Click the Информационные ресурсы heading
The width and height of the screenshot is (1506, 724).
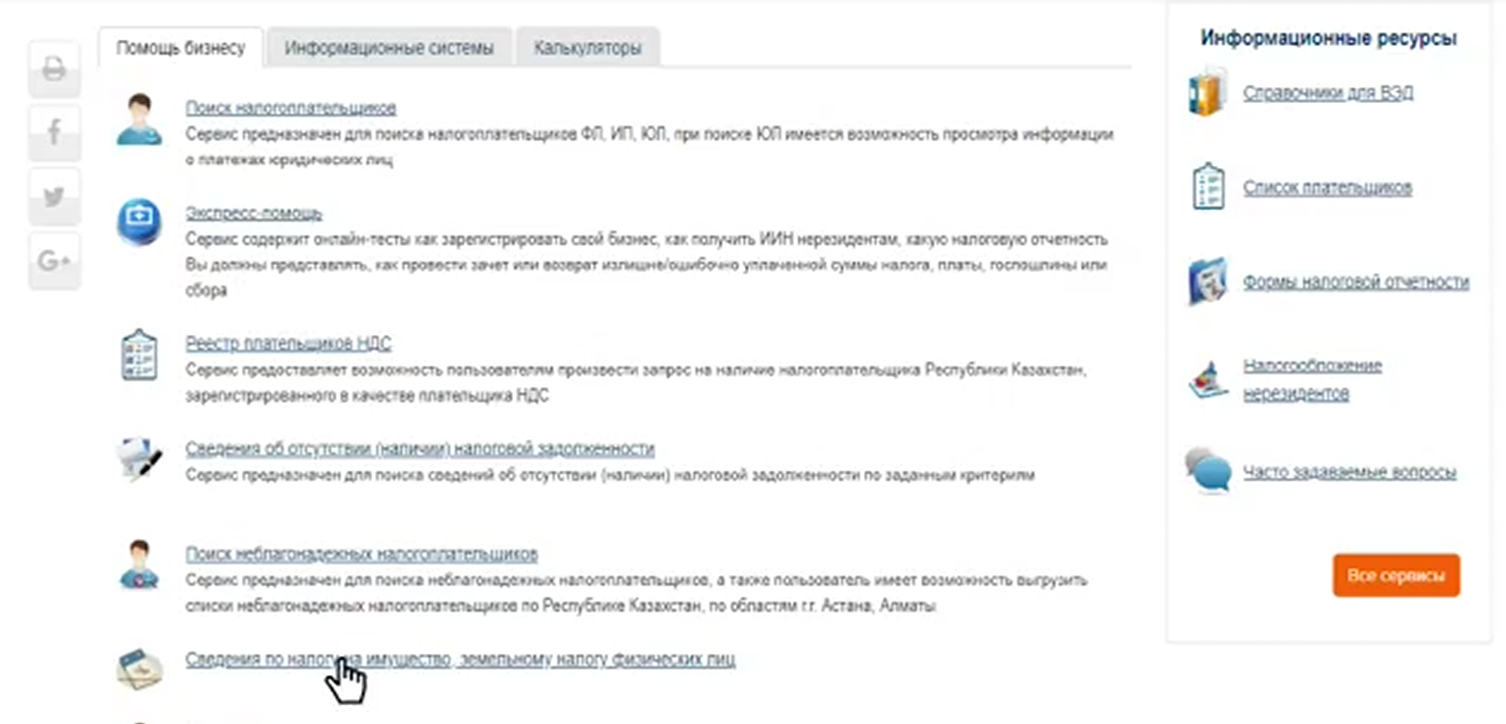click(1328, 38)
